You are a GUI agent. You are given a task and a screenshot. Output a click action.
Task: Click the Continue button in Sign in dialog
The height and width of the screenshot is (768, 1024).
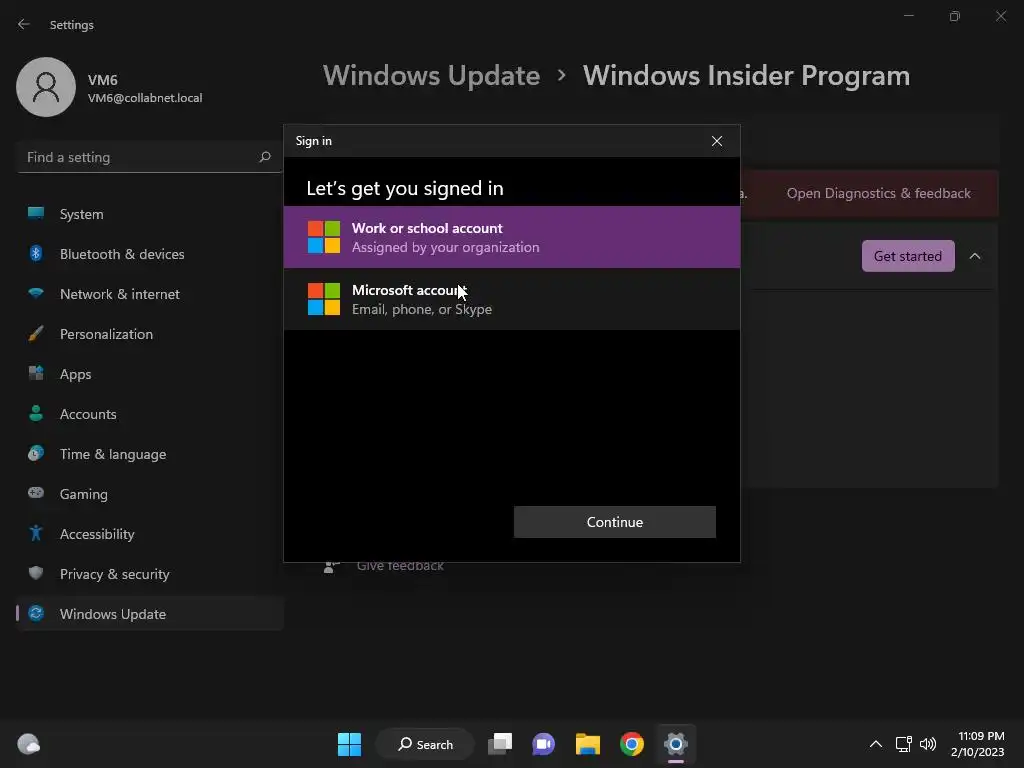click(x=615, y=522)
